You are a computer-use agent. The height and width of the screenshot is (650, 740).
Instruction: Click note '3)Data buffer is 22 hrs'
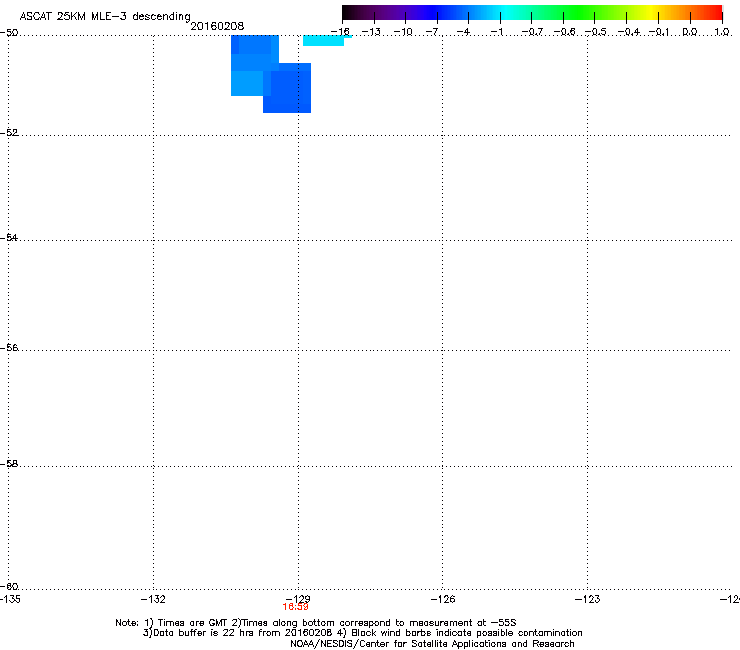pyautogui.click(x=198, y=633)
